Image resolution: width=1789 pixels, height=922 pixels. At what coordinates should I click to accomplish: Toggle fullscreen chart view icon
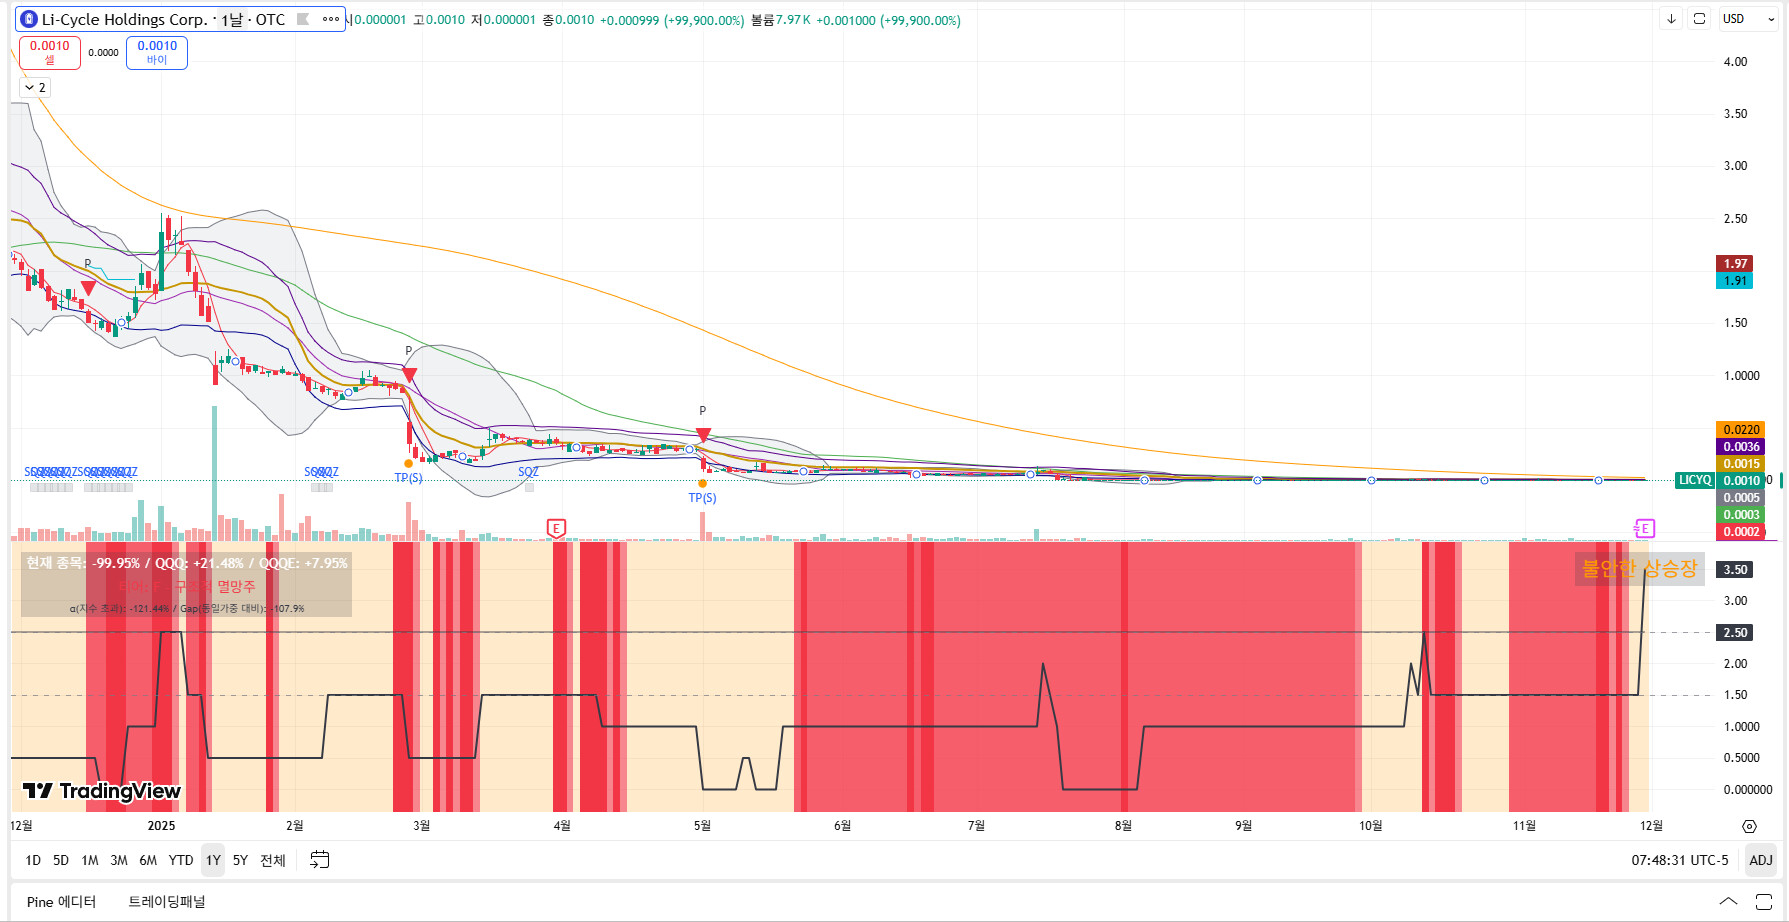click(1699, 19)
